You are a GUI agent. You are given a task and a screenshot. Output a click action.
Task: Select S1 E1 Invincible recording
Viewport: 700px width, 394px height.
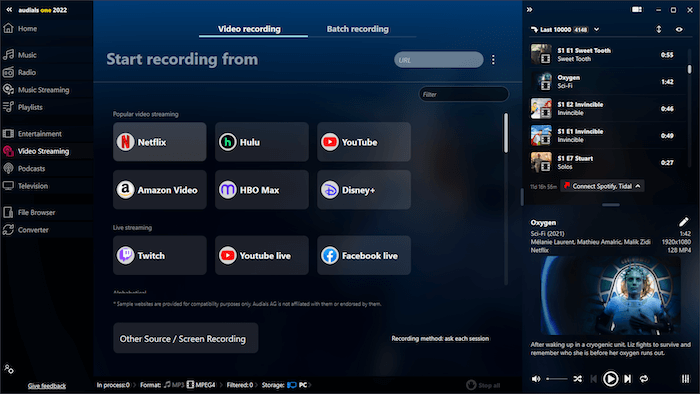pyautogui.click(x=606, y=136)
